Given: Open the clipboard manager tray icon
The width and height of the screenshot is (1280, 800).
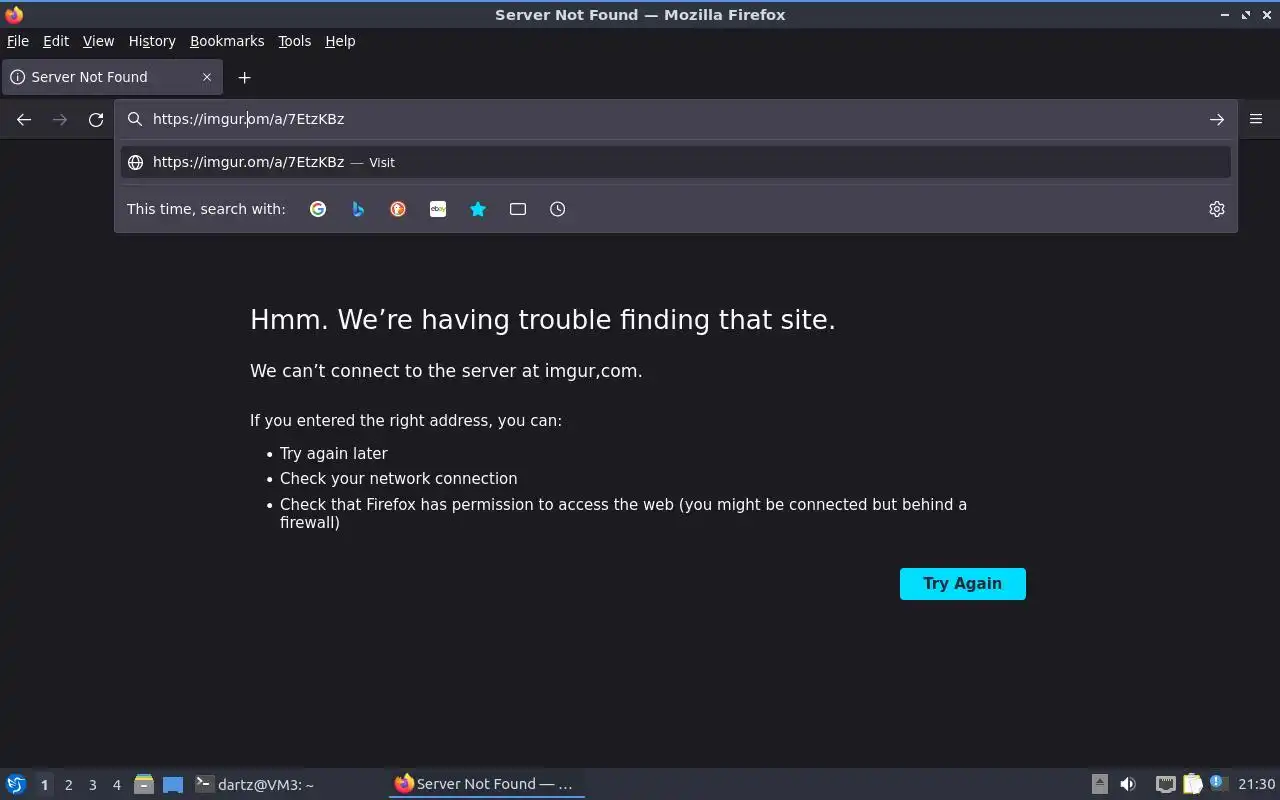Looking at the screenshot, I should 1192,784.
